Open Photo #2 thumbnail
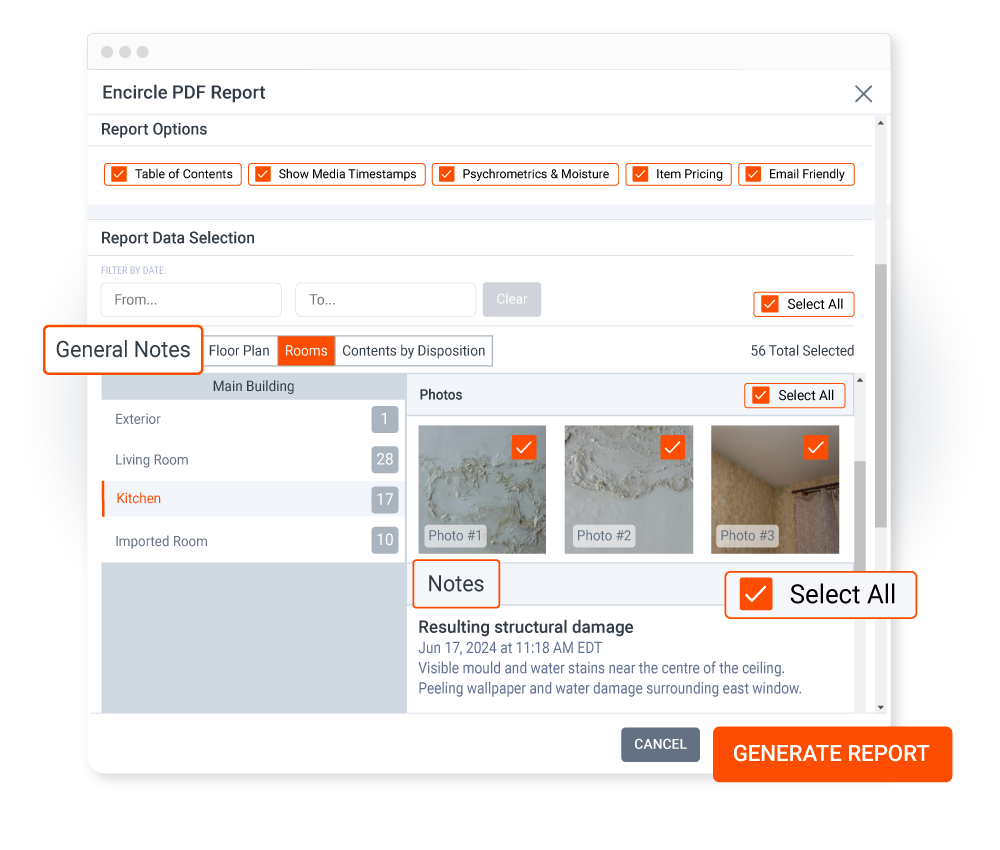The image size is (1000, 850). (x=629, y=490)
